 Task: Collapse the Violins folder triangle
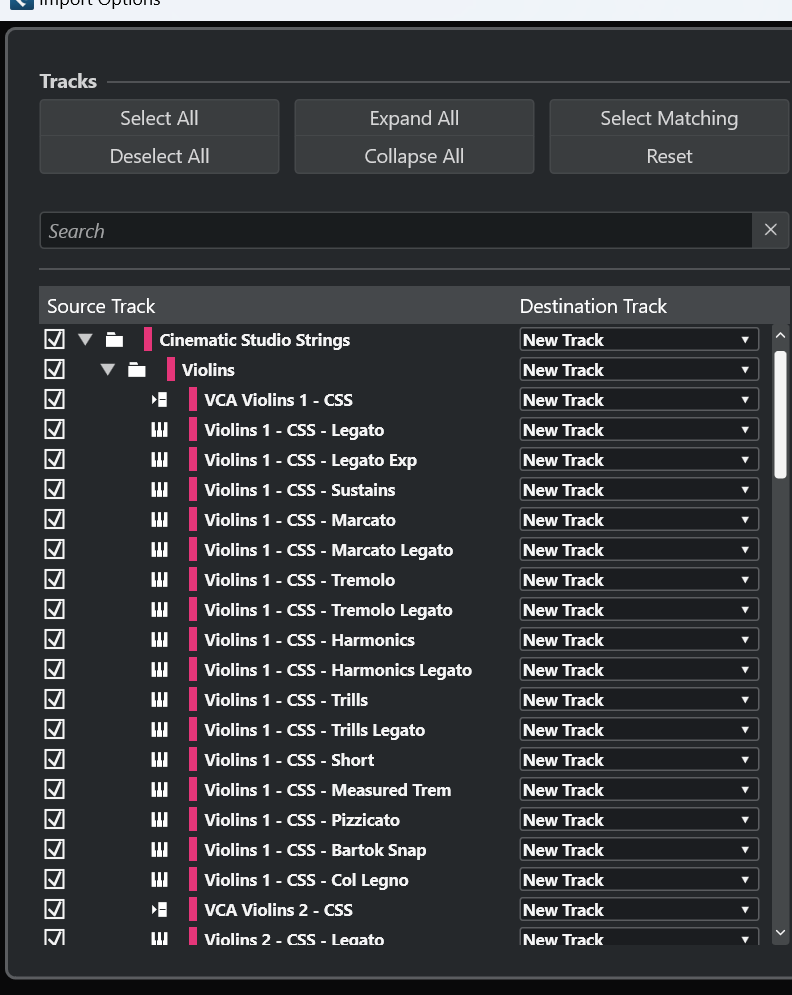[x=107, y=369]
